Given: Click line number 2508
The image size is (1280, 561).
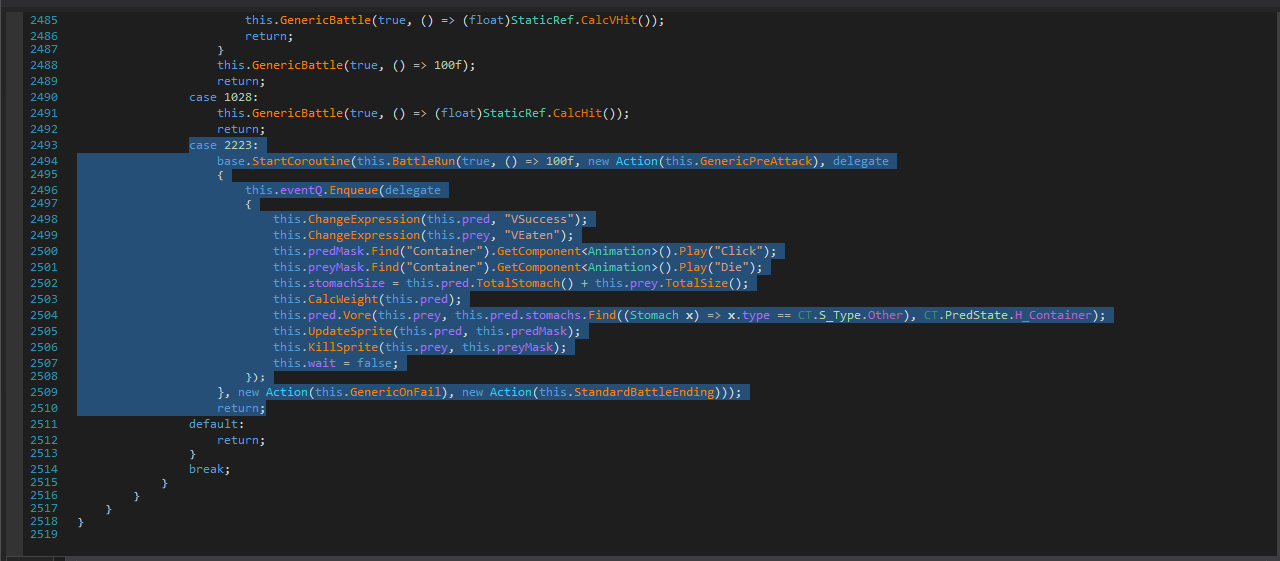Looking at the screenshot, I should tap(44, 378).
